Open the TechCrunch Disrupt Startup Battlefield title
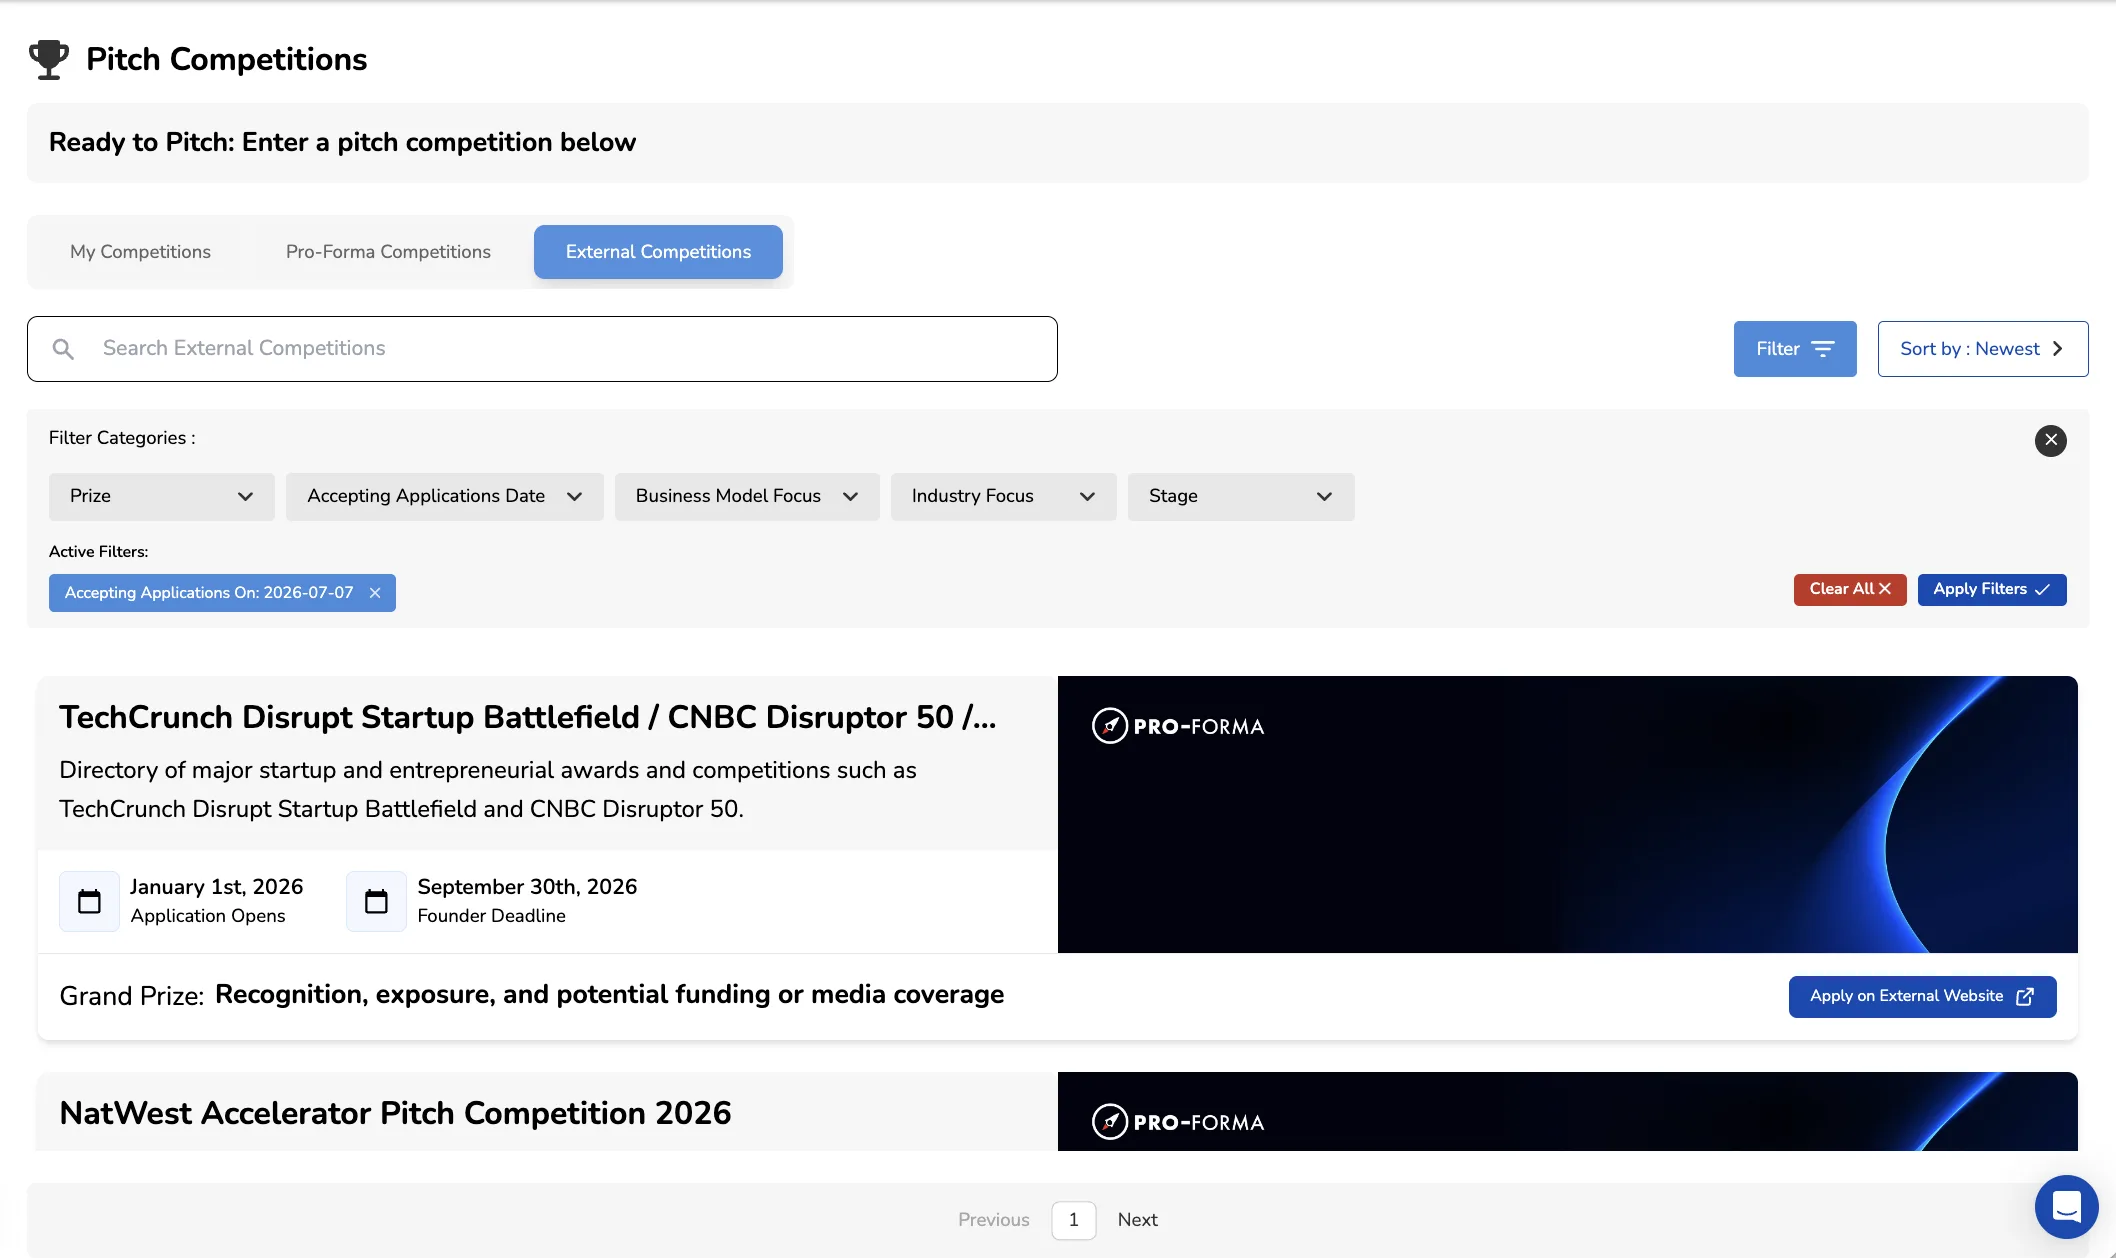The image size is (2116, 1258). pos(527,717)
